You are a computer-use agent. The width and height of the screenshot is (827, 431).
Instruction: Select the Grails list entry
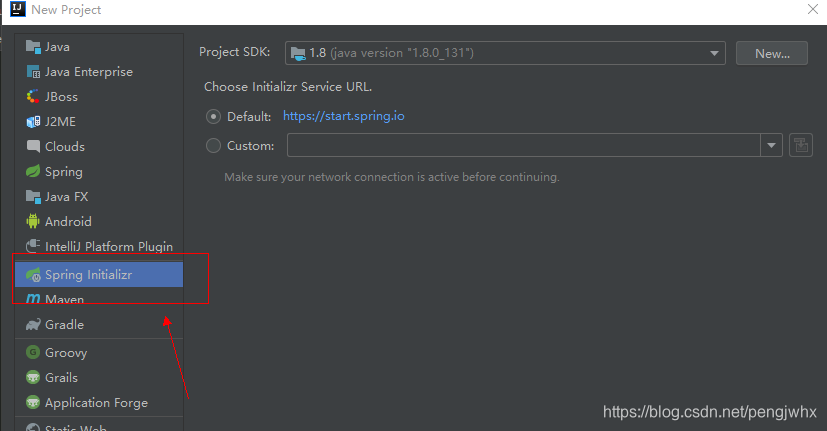pyautogui.click(x=99, y=378)
